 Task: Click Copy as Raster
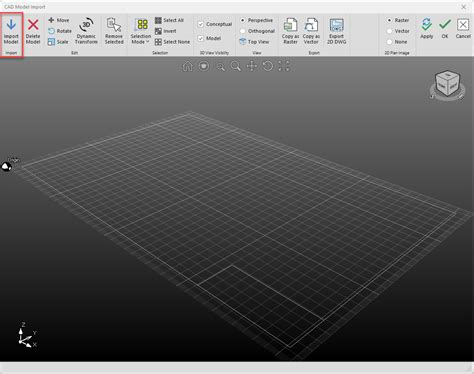tap(290, 31)
